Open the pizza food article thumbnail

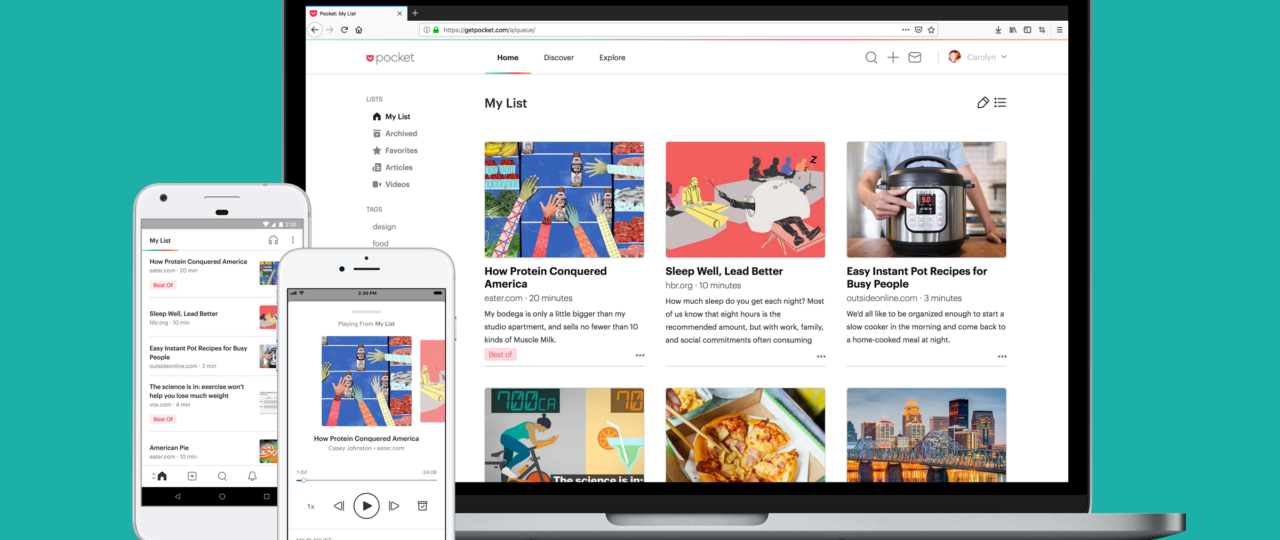coord(745,435)
